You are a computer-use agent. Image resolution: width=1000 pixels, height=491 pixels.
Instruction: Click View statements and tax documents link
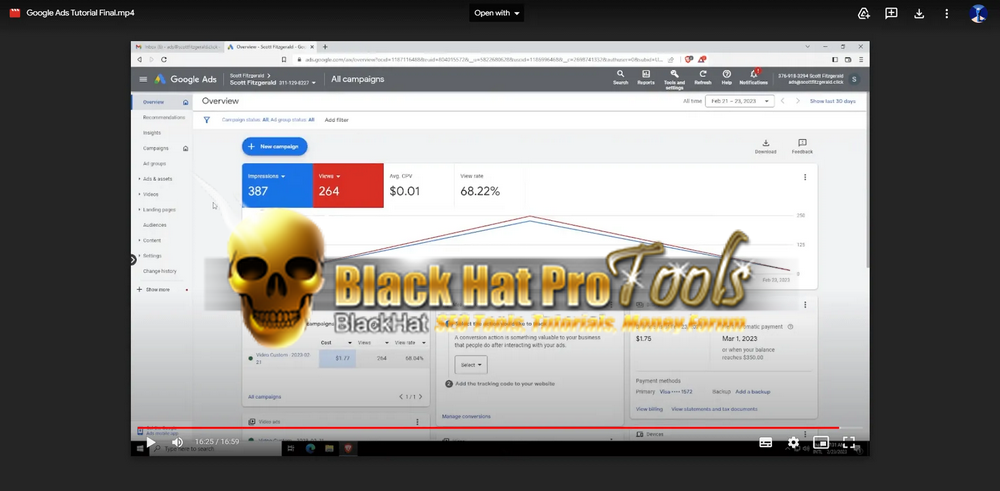pos(714,409)
